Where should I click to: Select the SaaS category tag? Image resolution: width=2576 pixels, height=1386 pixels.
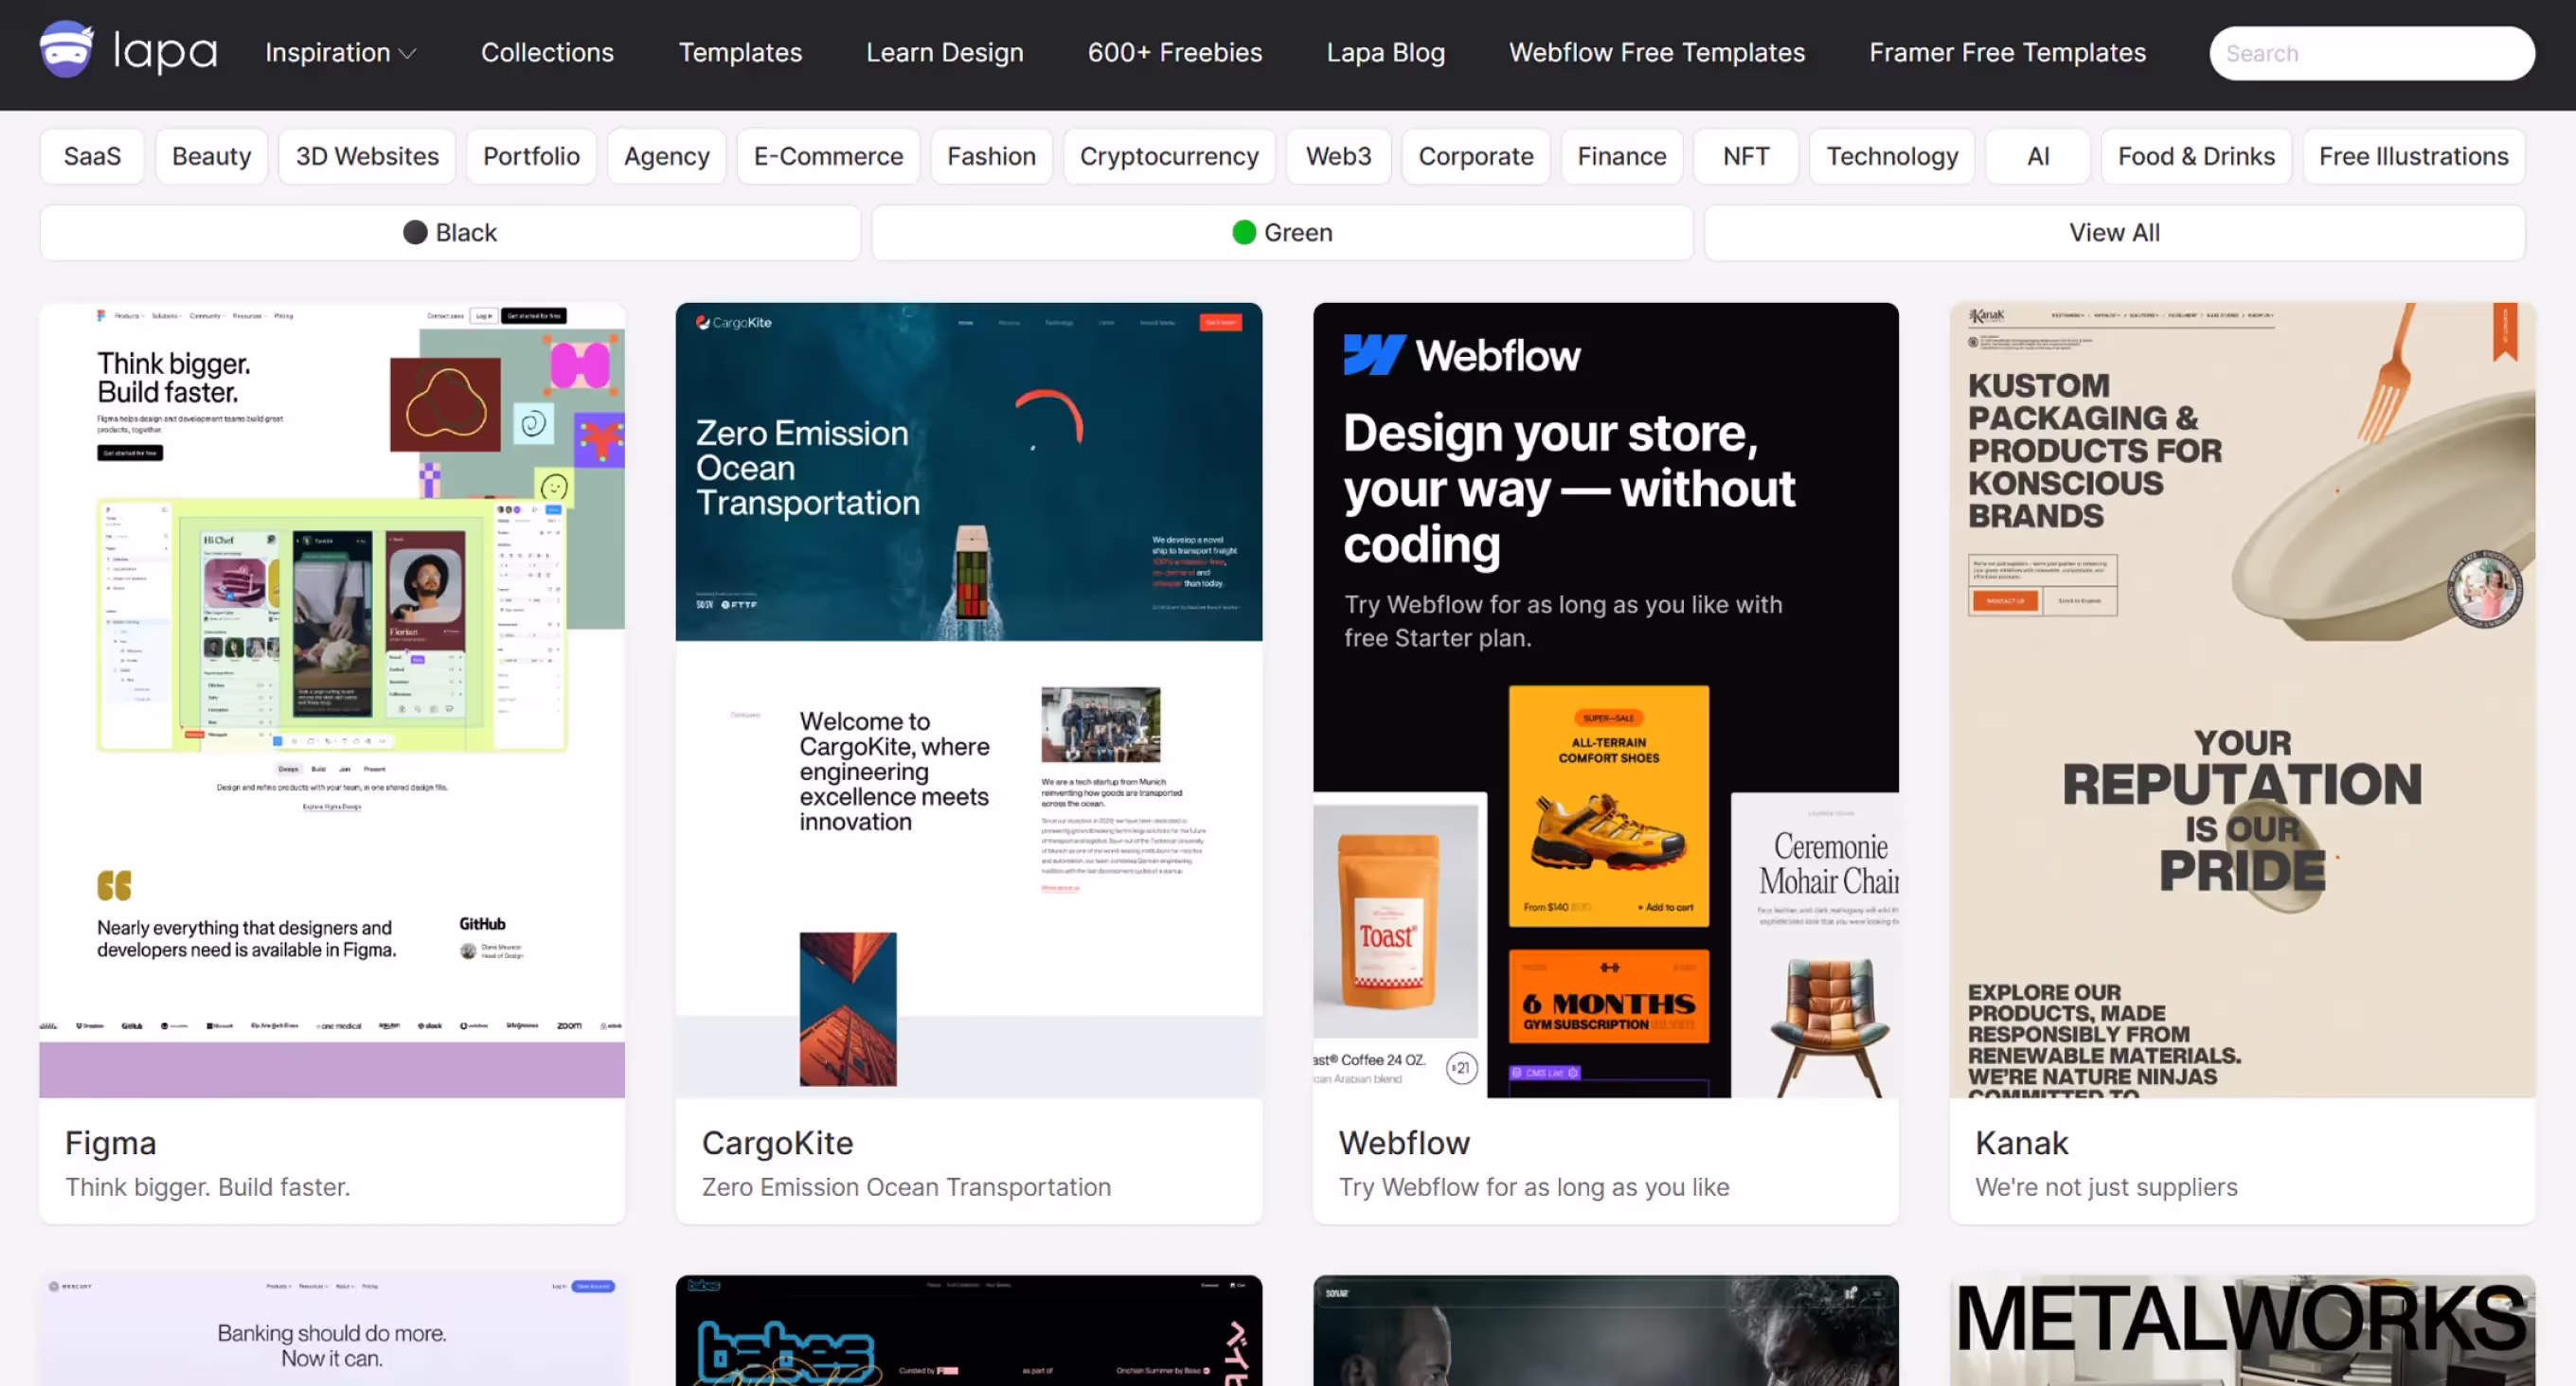point(92,156)
